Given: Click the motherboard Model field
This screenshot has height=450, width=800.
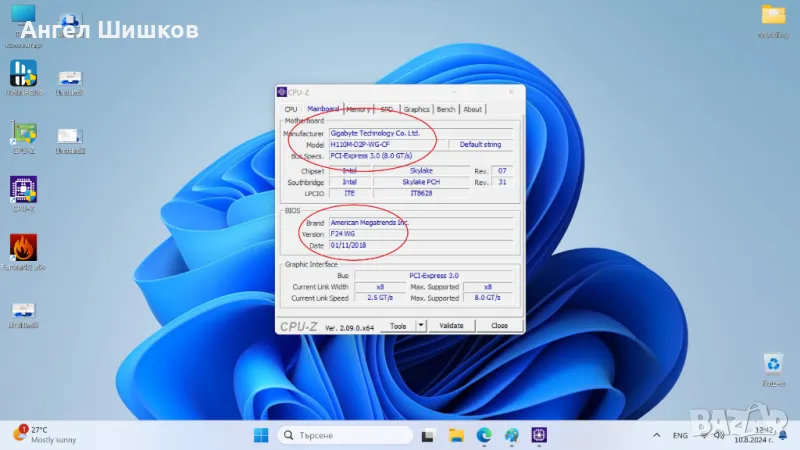Looking at the screenshot, I should click(386, 144).
